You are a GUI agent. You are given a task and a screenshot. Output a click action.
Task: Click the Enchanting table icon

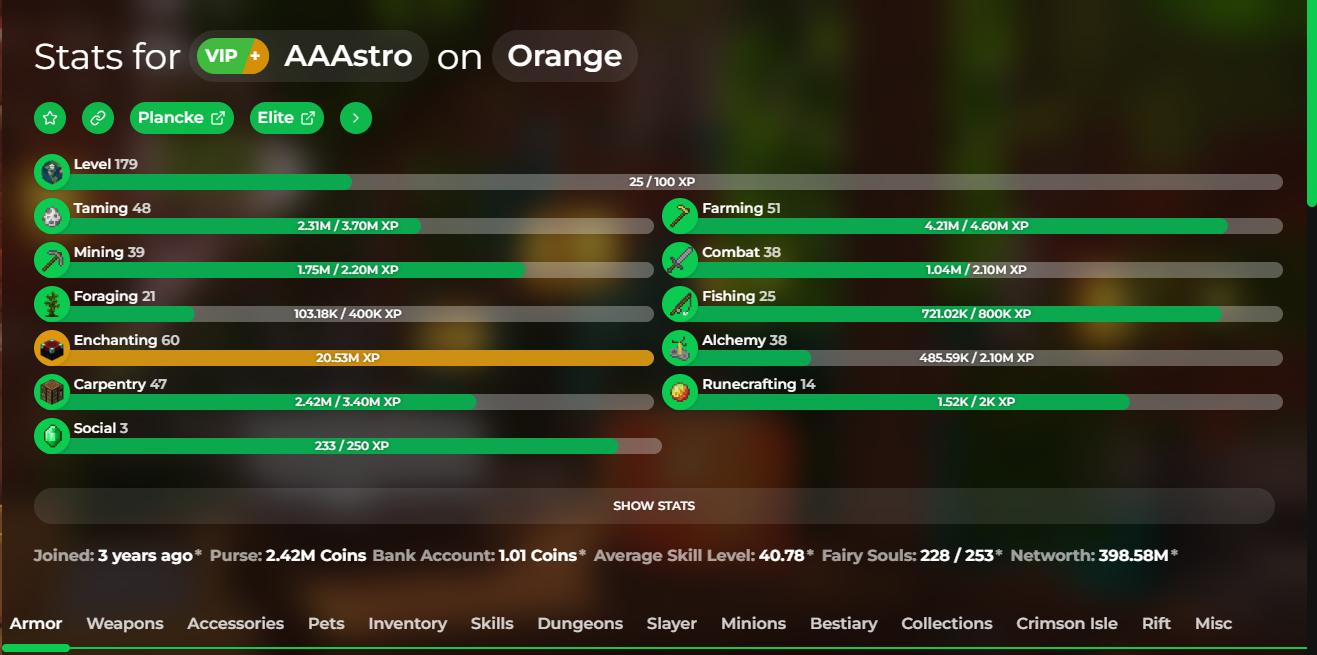click(x=52, y=348)
